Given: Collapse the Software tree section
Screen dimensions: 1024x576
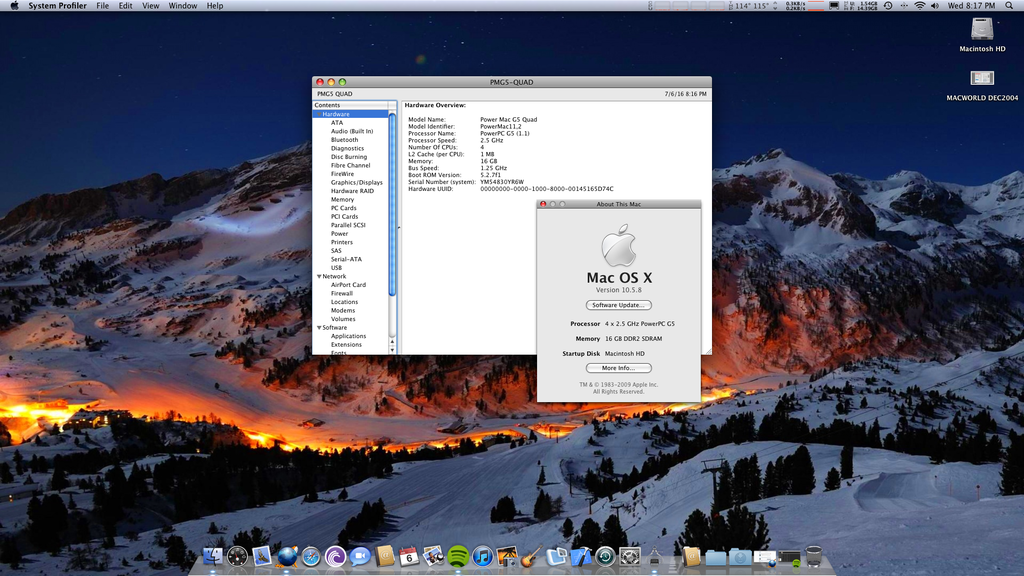Looking at the screenshot, I should pyautogui.click(x=318, y=327).
